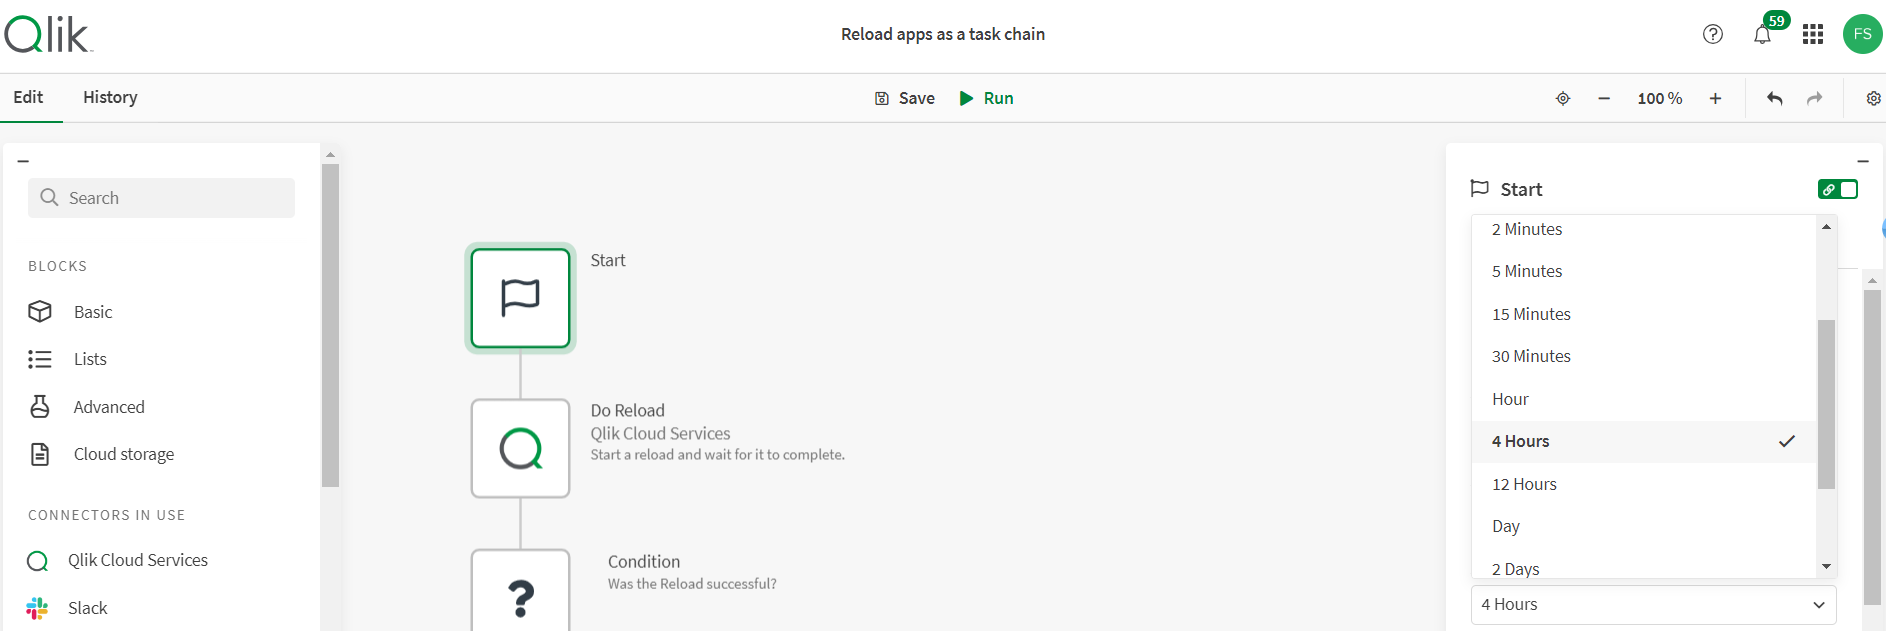The width and height of the screenshot is (1886, 631).
Task: Select the Do Reload Qlik block
Action: (520, 448)
